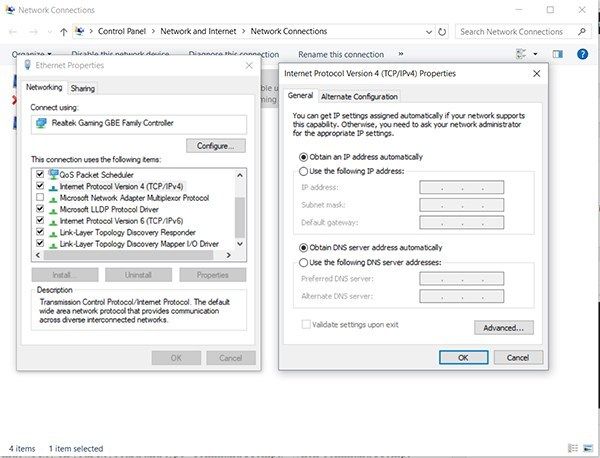This screenshot has height=458, width=600.
Task: Enable Microsoft Network Adapter Multiplexor Protocol checkbox
Action: (x=39, y=198)
